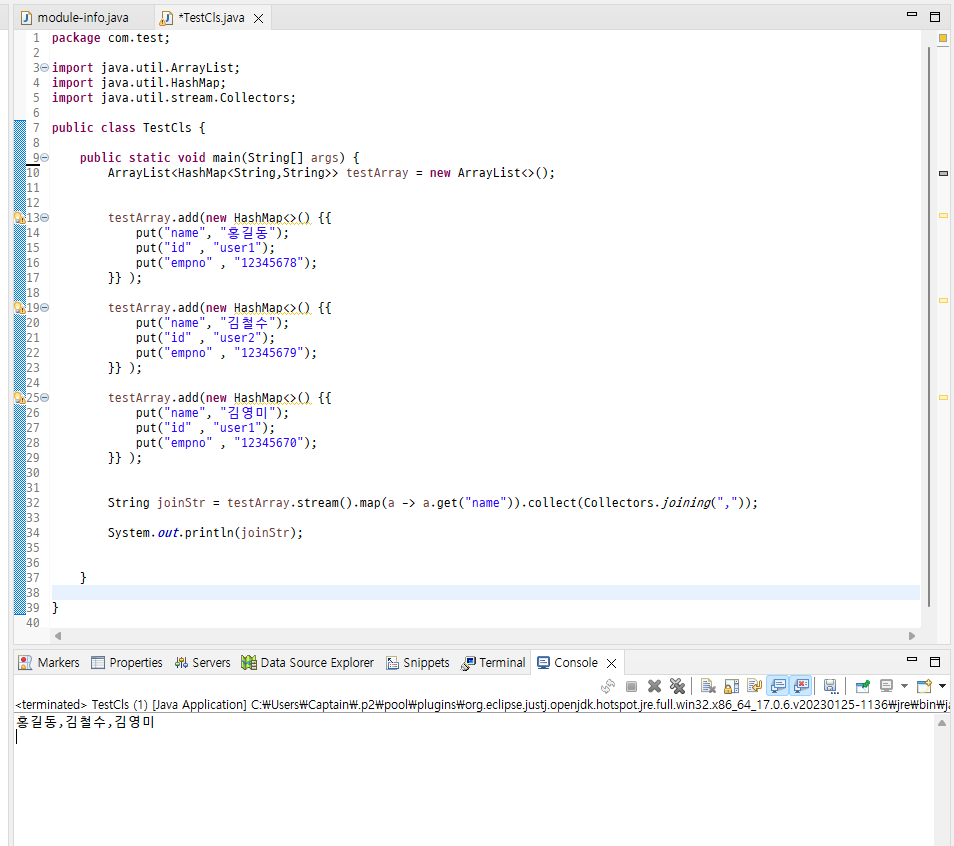Collapse the main method fold at line 9
The height and width of the screenshot is (846, 954).
coord(44,158)
